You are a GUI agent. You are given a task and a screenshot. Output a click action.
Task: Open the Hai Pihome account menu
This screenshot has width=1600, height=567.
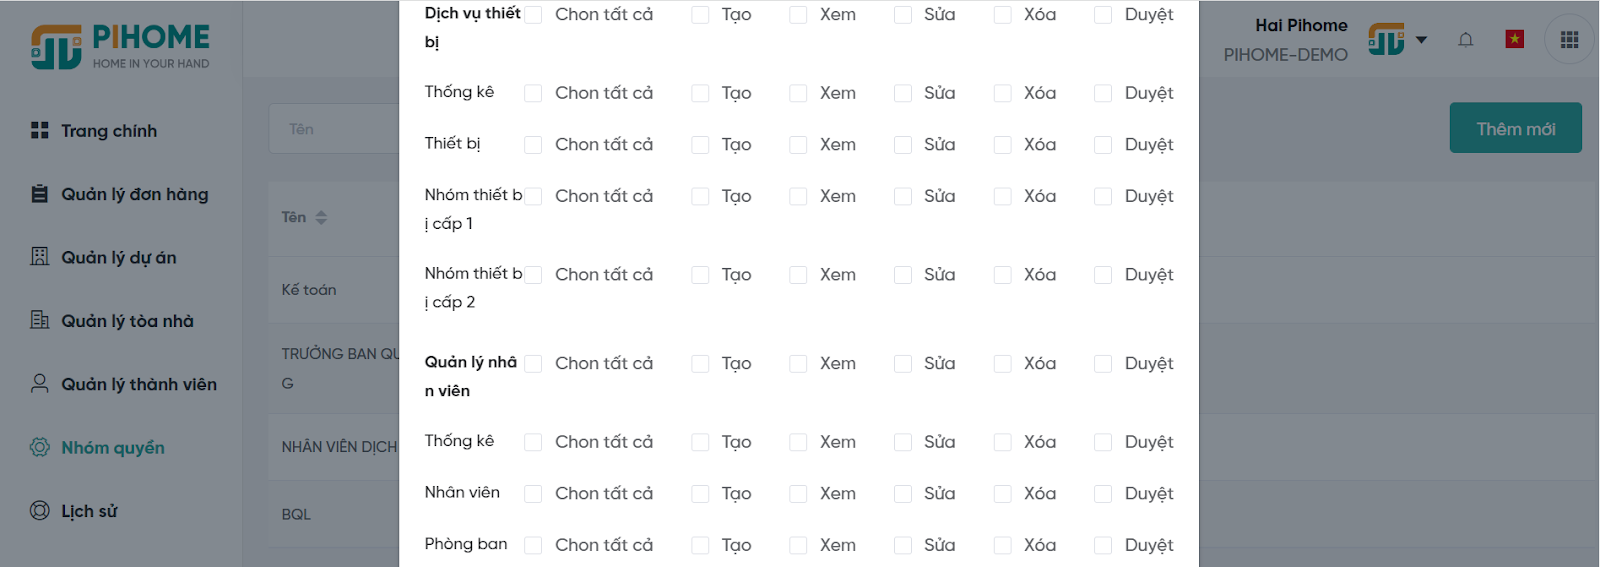tap(1301, 26)
